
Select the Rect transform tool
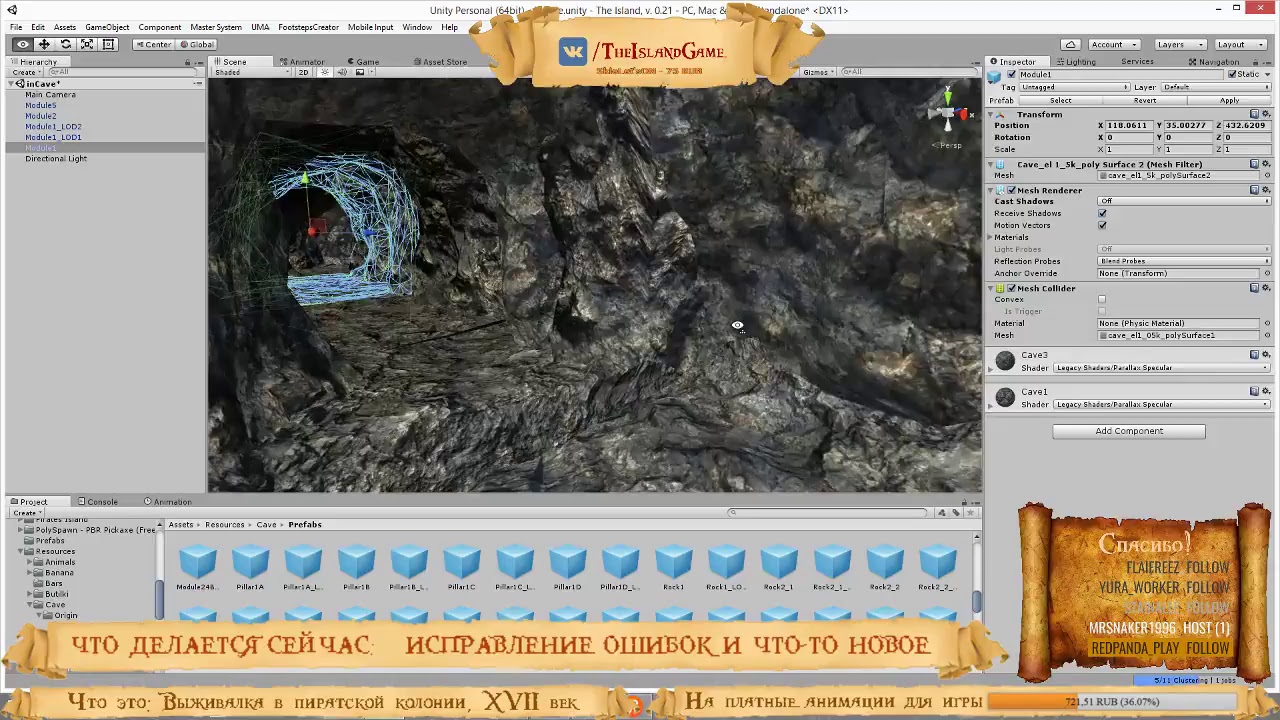pyautogui.click(x=109, y=44)
